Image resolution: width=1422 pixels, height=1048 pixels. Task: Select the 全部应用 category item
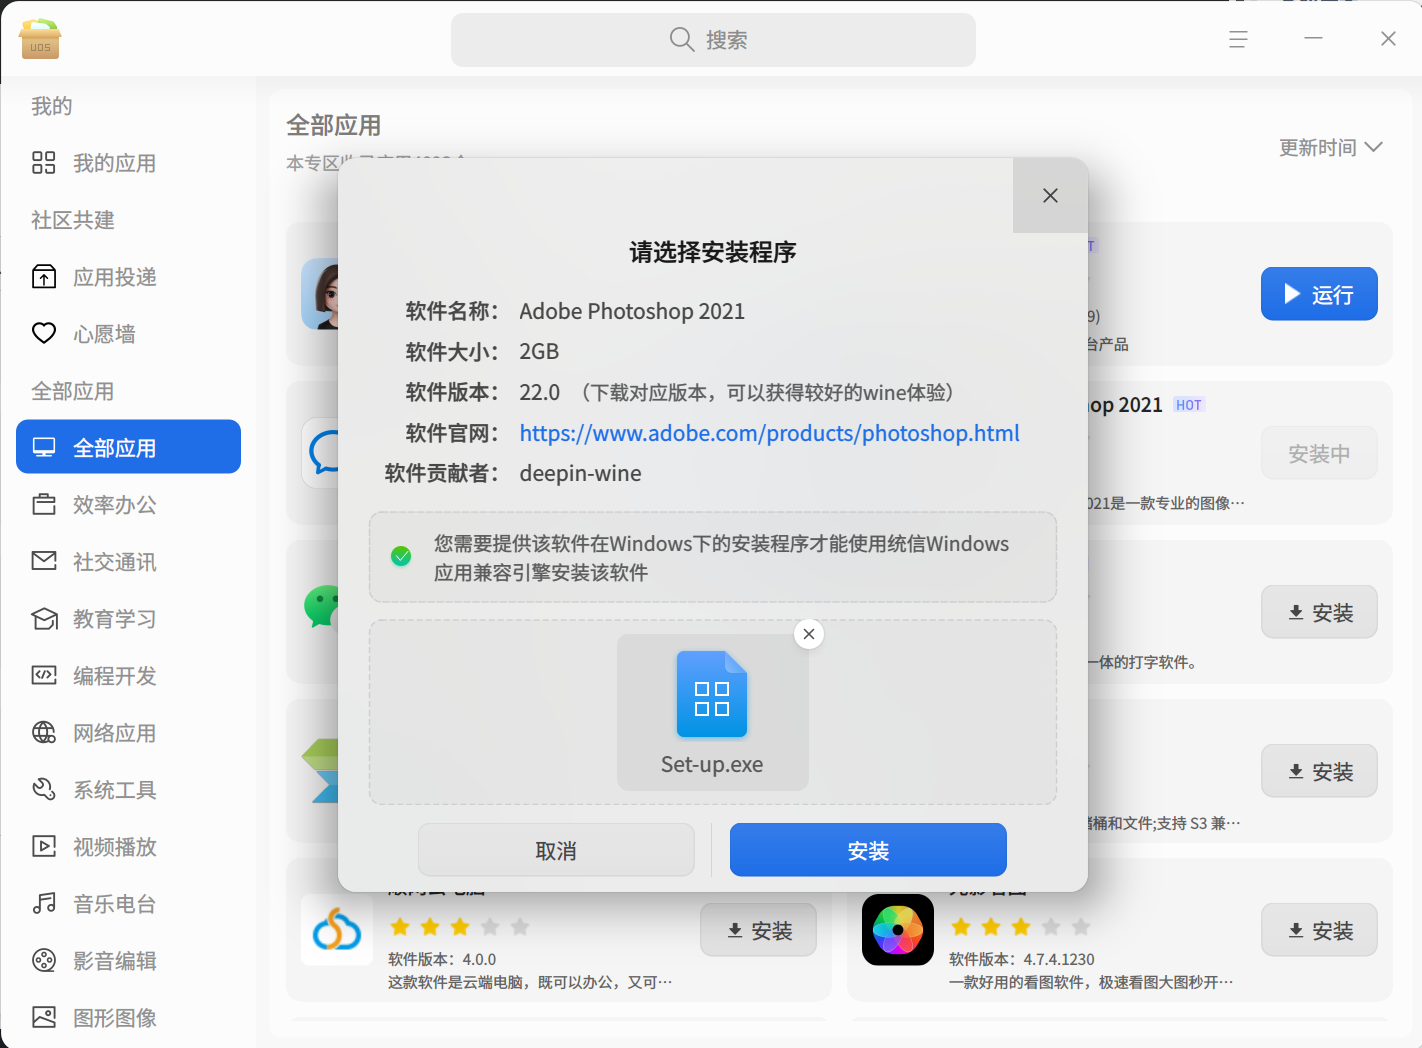128,447
